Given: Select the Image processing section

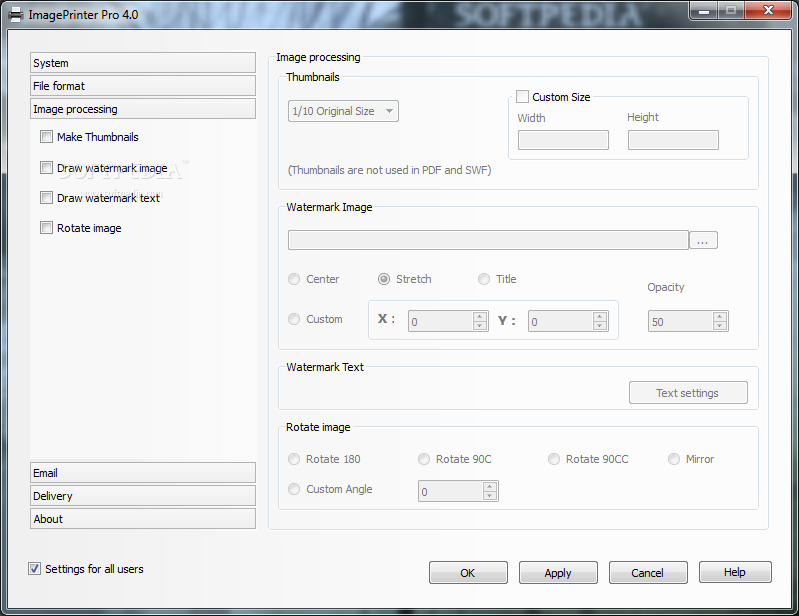Looking at the screenshot, I should click(143, 109).
